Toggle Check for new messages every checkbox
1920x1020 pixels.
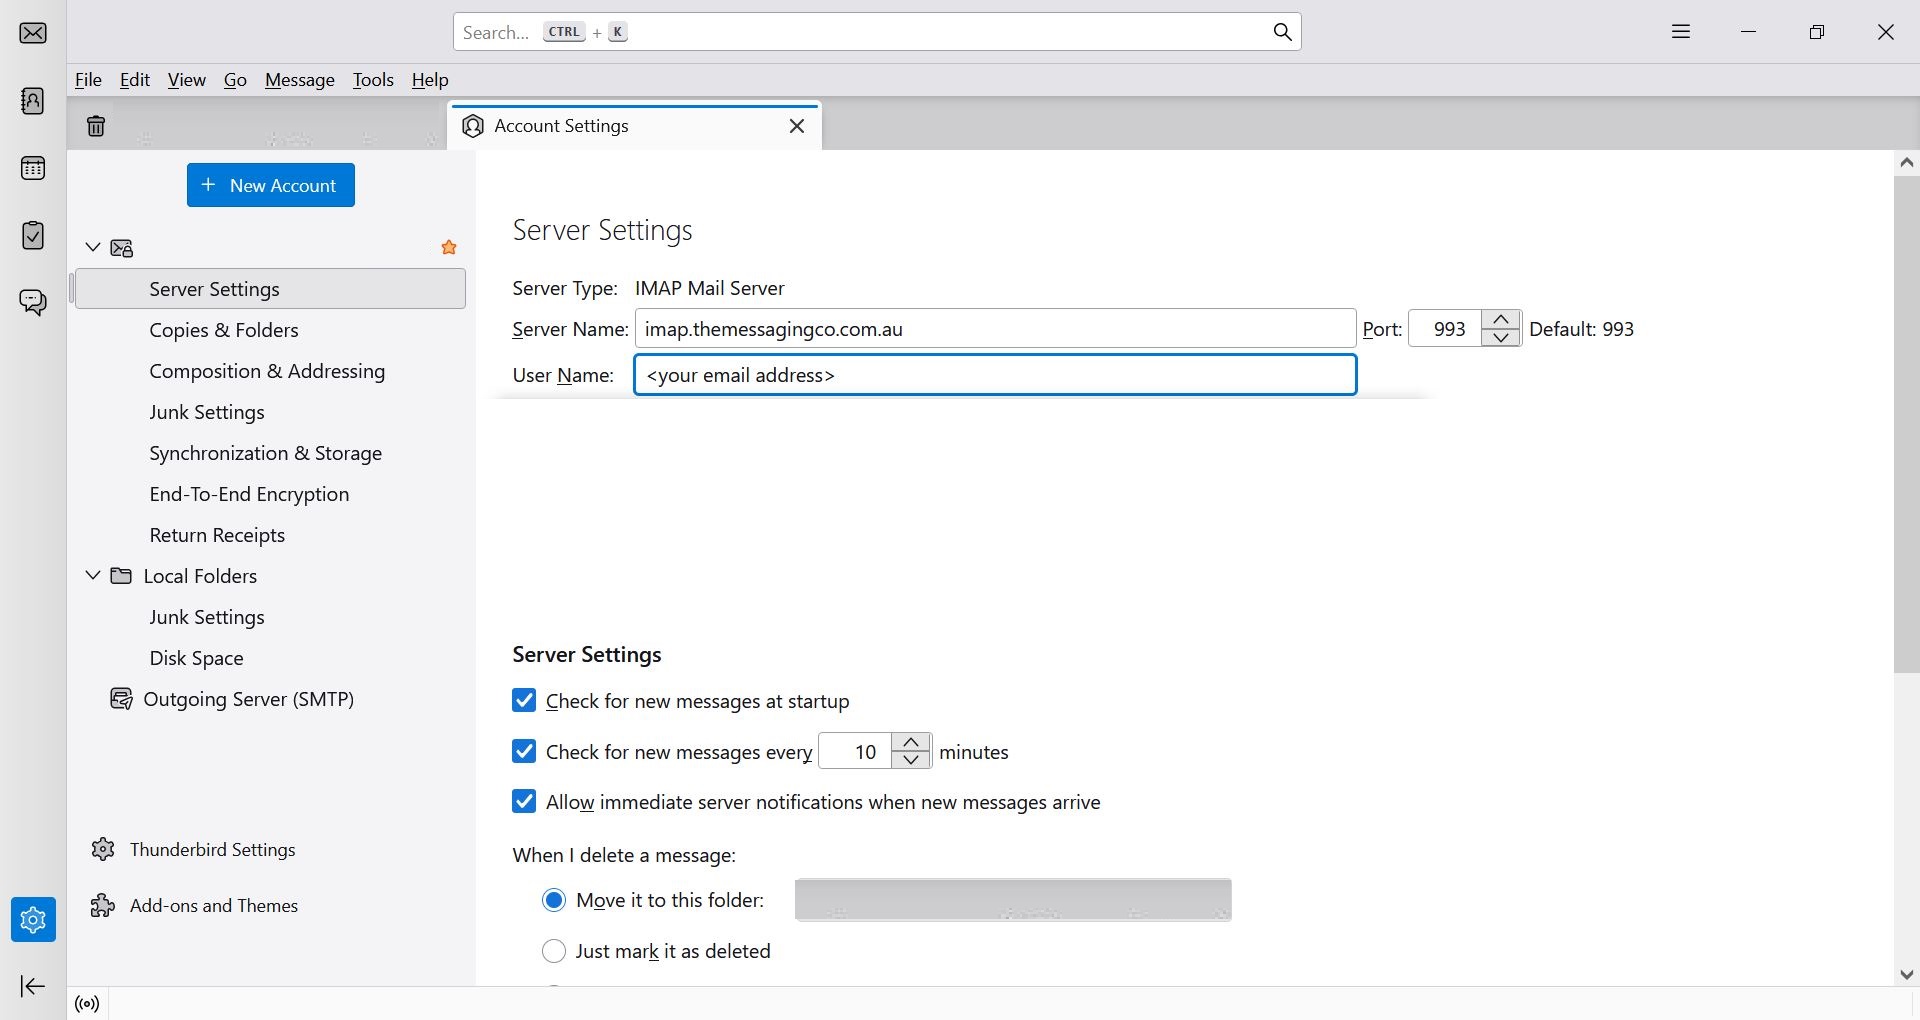tap(524, 751)
